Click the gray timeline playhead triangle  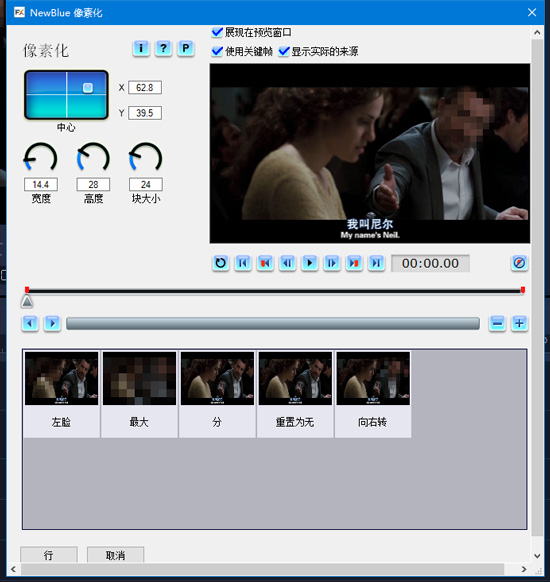pyautogui.click(x=27, y=302)
